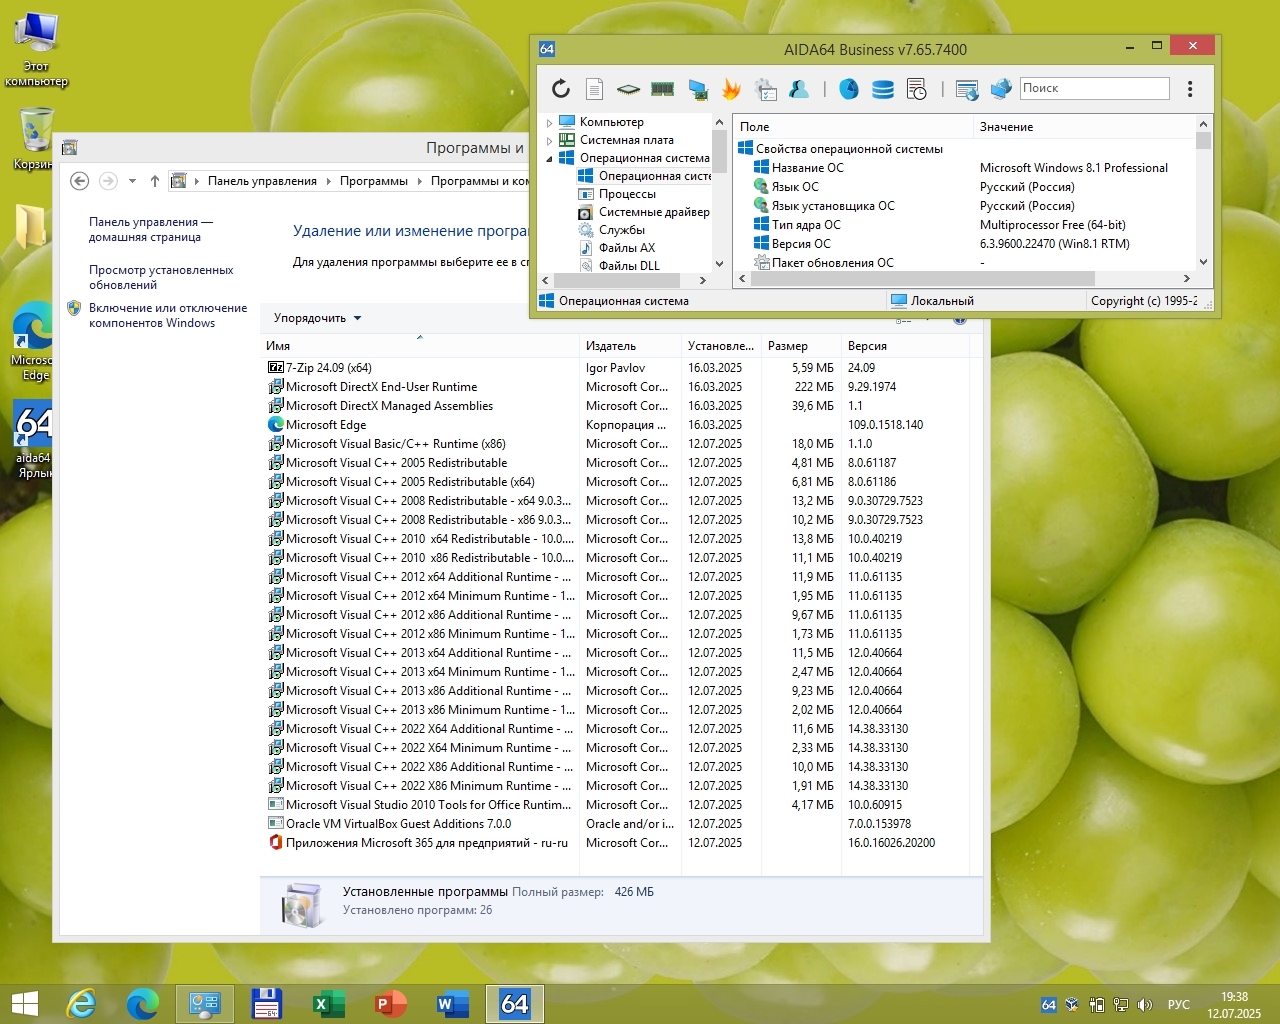Click the blue pie chart toolbar icon
The height and width of the screenshot is (1024, 1280).
849,89
